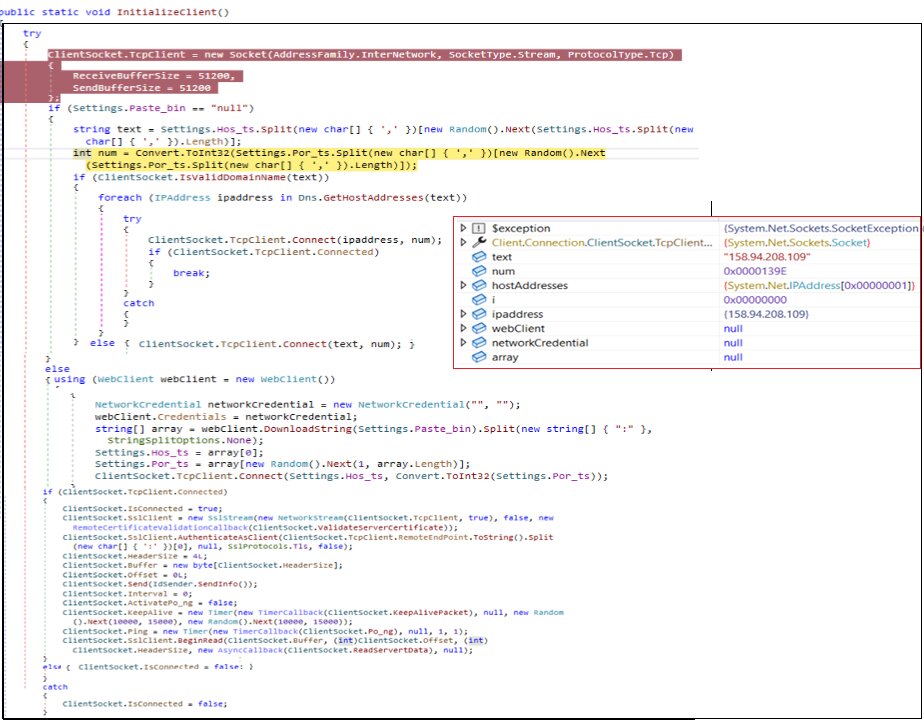Click the exception icon beside $exception
The height and width of the screenshot is (723, 924).
pos(479,228)
